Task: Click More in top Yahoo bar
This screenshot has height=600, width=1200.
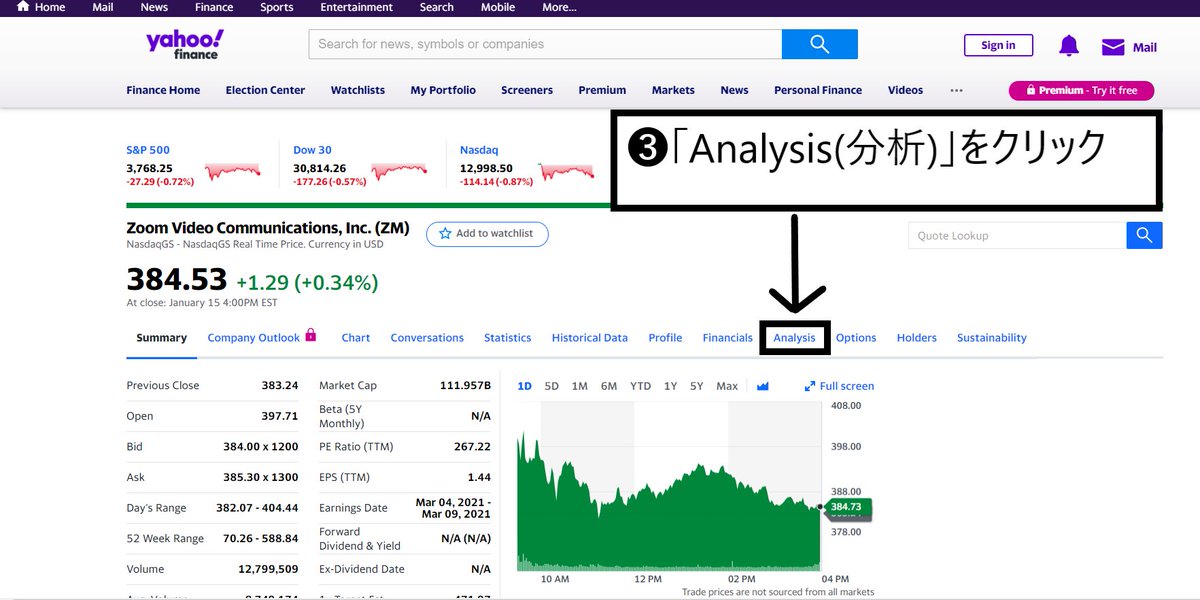Action: coord(559,7)
